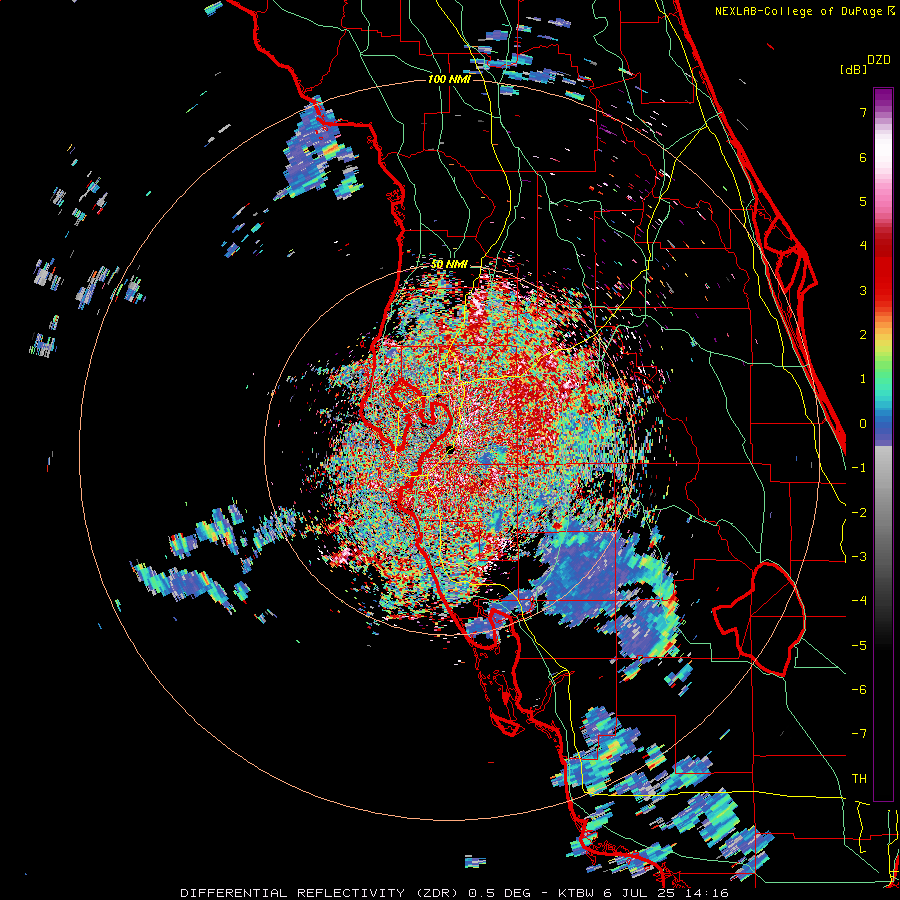Click the 2 value on color scale
The image size is (900, 900).
point(863,335)
